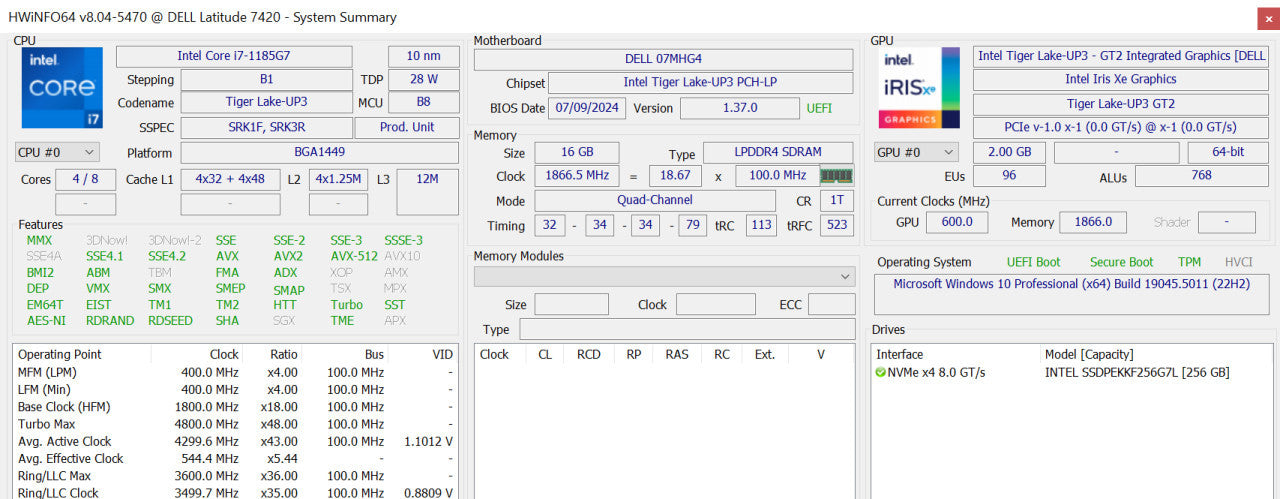The height and width of the screenshot is (499, 1280).
Task: Click the Secure Boot status label
Action: pos(1121,262)
